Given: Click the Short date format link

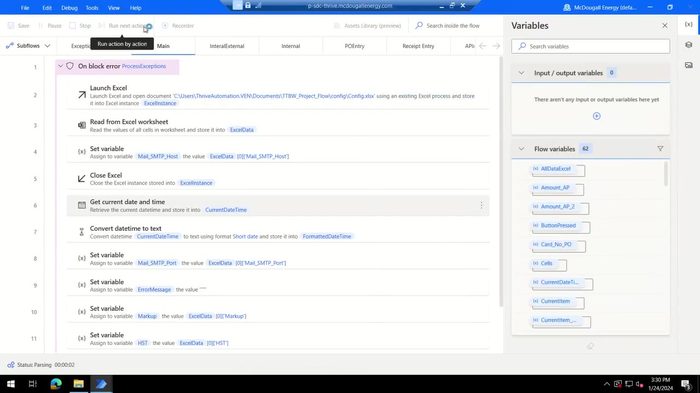Looking at the screenshot, I should [x=245, y=236].
